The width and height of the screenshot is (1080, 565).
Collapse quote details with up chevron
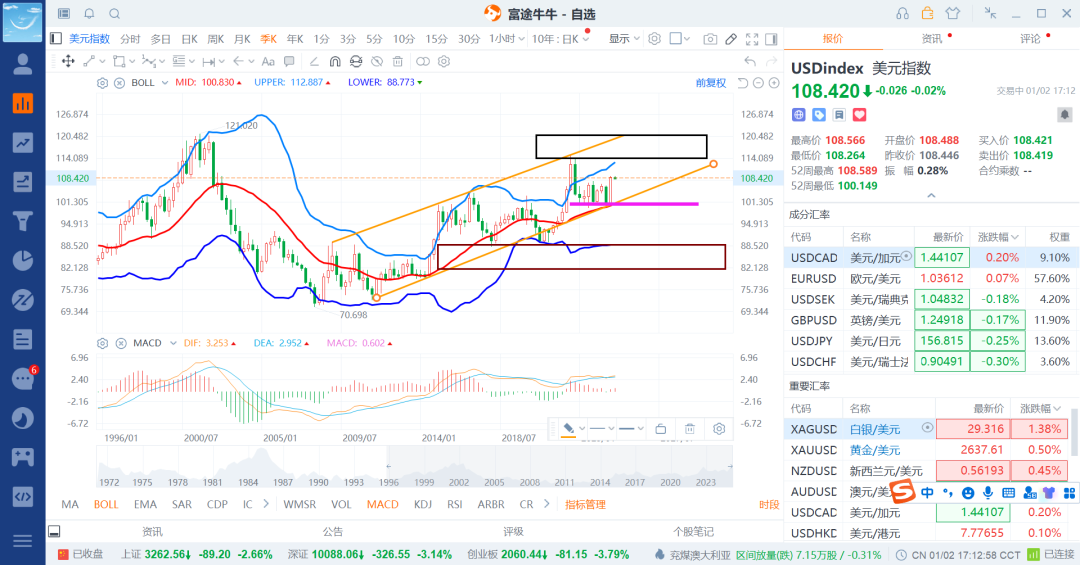[x=931, y=196]
